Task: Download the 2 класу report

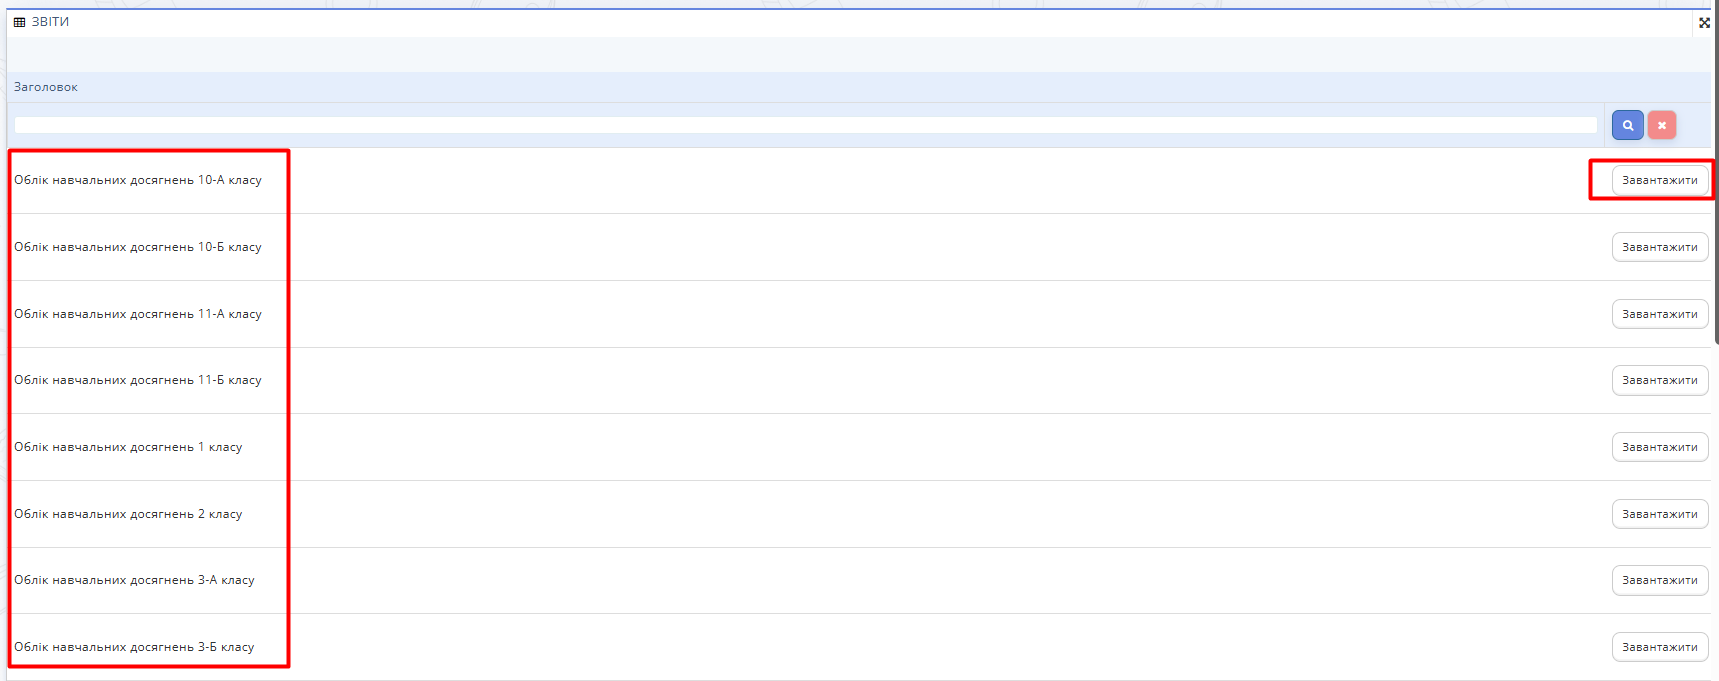Action: point(1659,514)
